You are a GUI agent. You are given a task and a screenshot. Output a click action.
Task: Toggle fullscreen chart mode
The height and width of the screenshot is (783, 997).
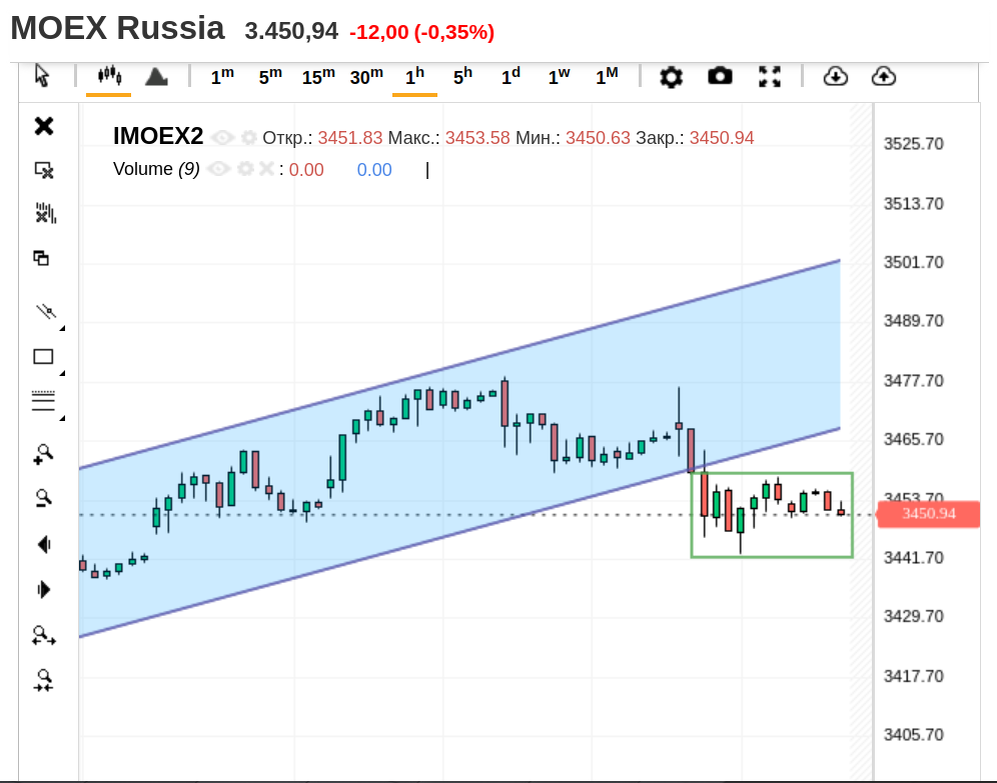[769, 76]
